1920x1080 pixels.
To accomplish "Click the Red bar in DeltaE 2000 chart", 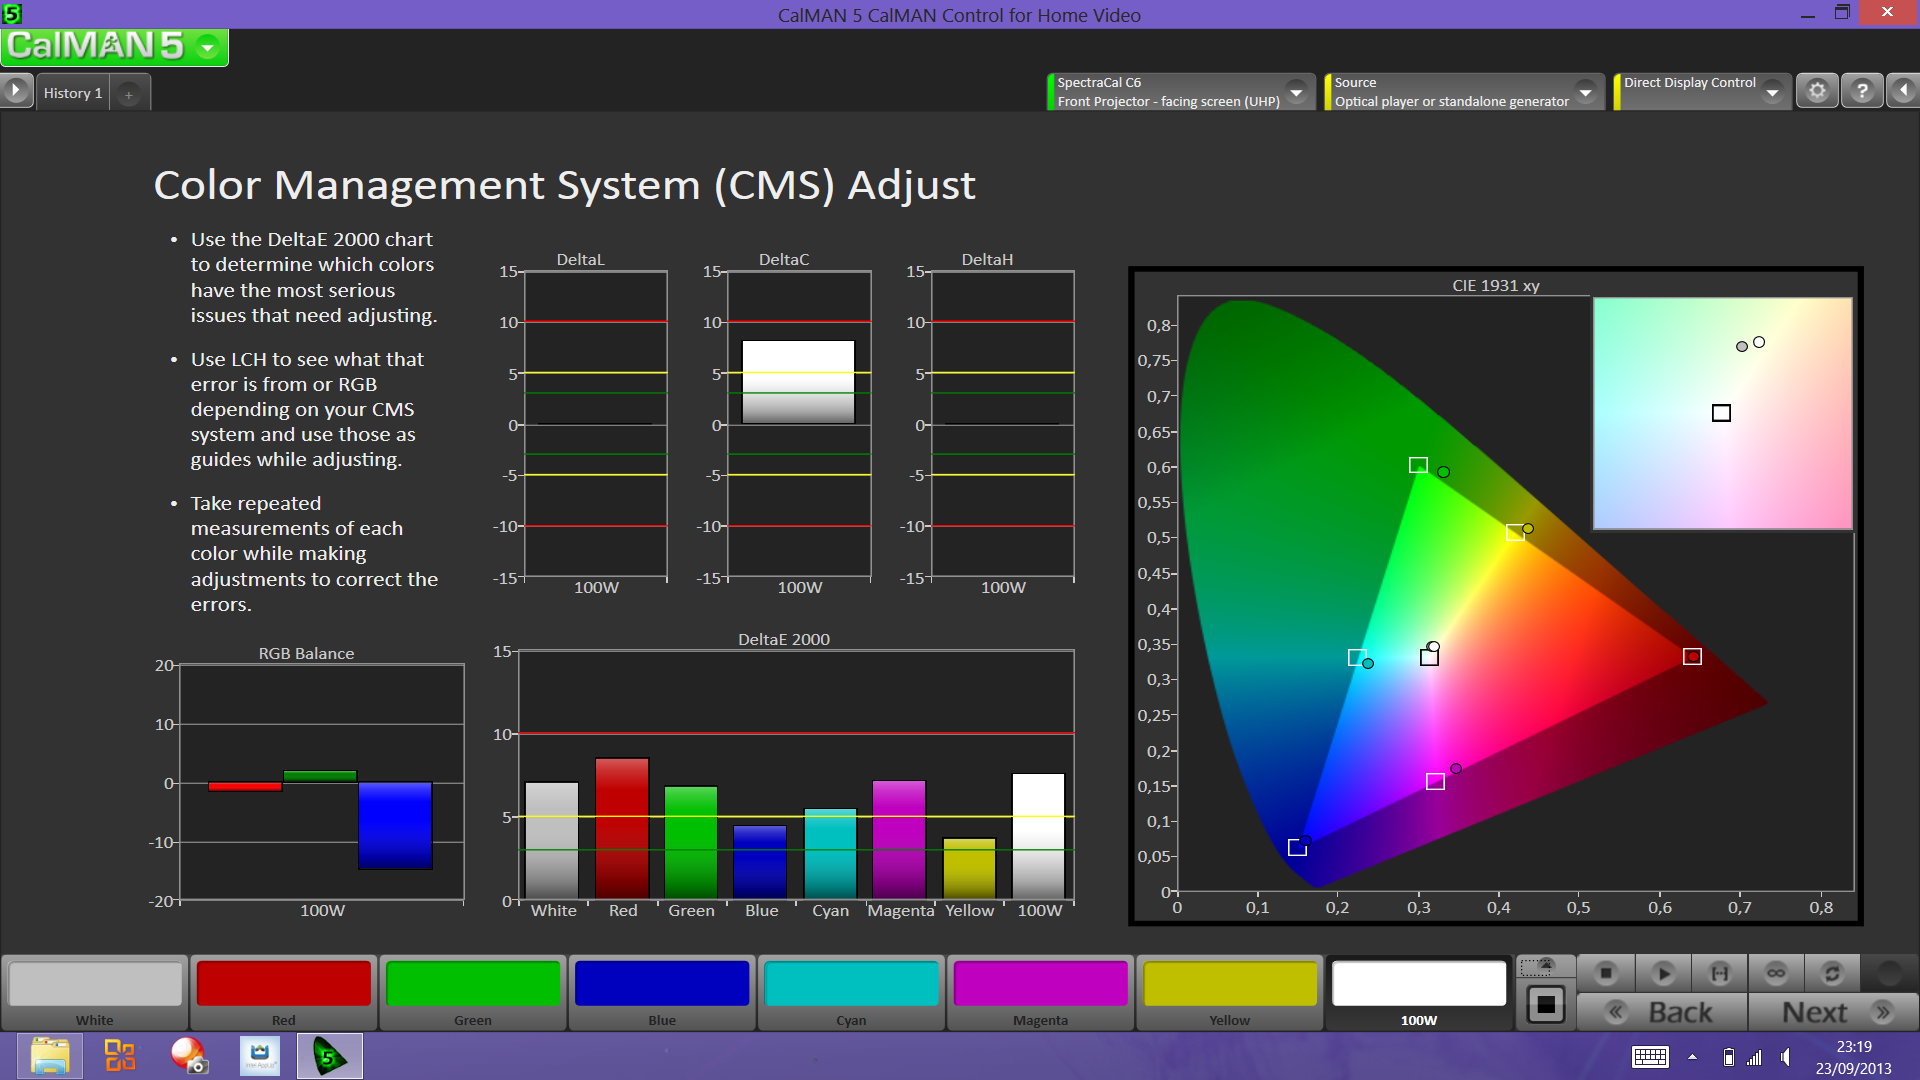I will point(622,828).
